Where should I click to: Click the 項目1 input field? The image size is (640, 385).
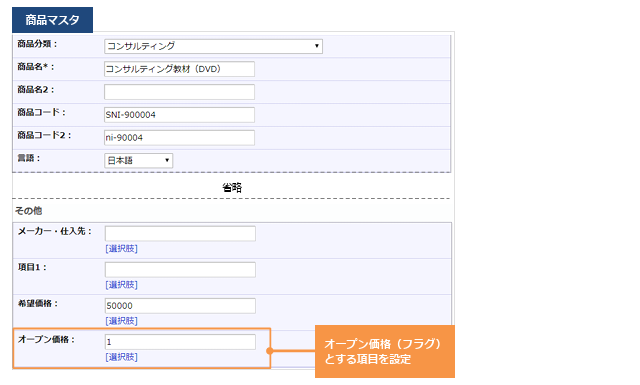tap(180, 270)
